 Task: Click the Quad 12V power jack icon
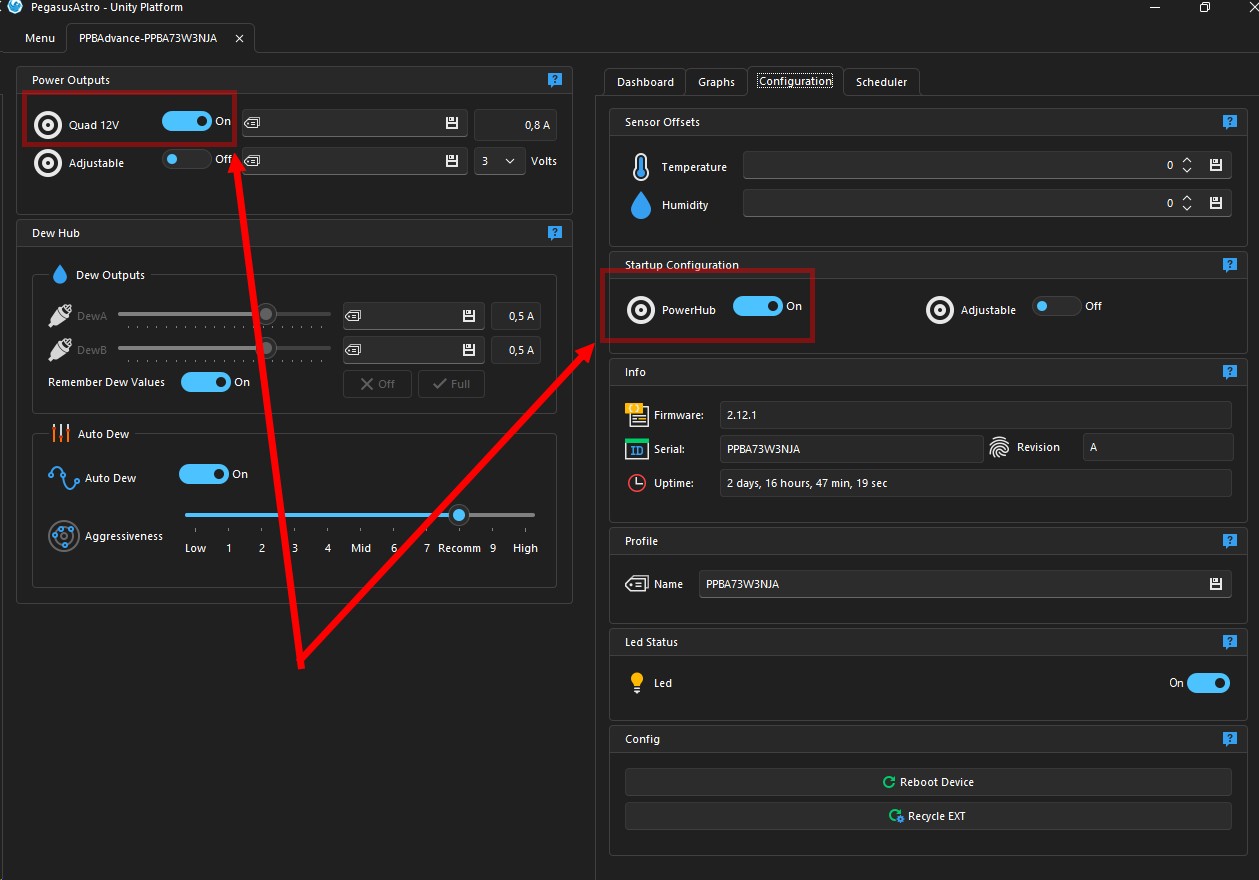(47, 125)
